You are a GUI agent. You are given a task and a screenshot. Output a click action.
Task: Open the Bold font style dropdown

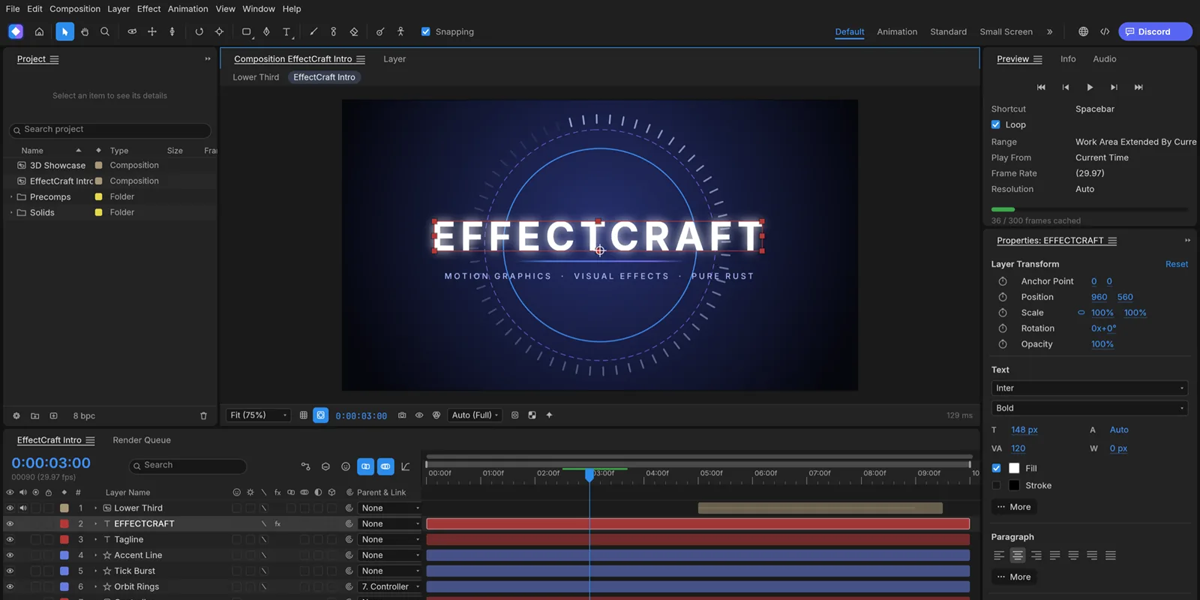[1089, 408]
